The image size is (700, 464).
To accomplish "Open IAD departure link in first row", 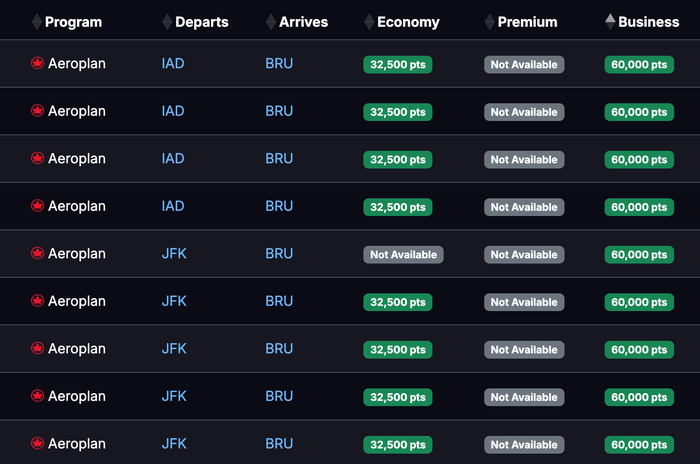I will pos(173,63).
